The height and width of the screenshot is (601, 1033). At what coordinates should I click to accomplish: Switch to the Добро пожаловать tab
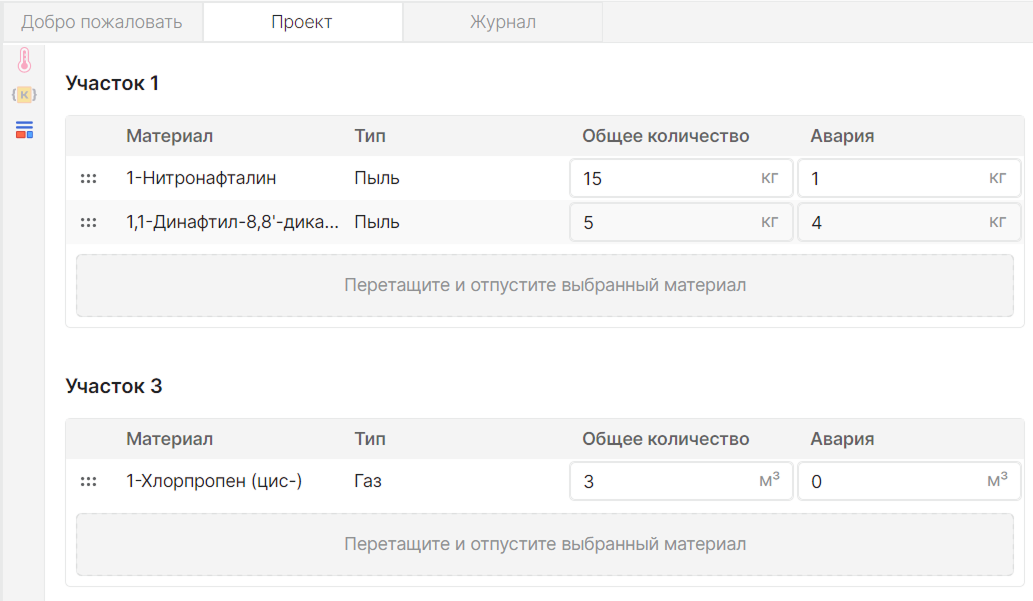102,22
